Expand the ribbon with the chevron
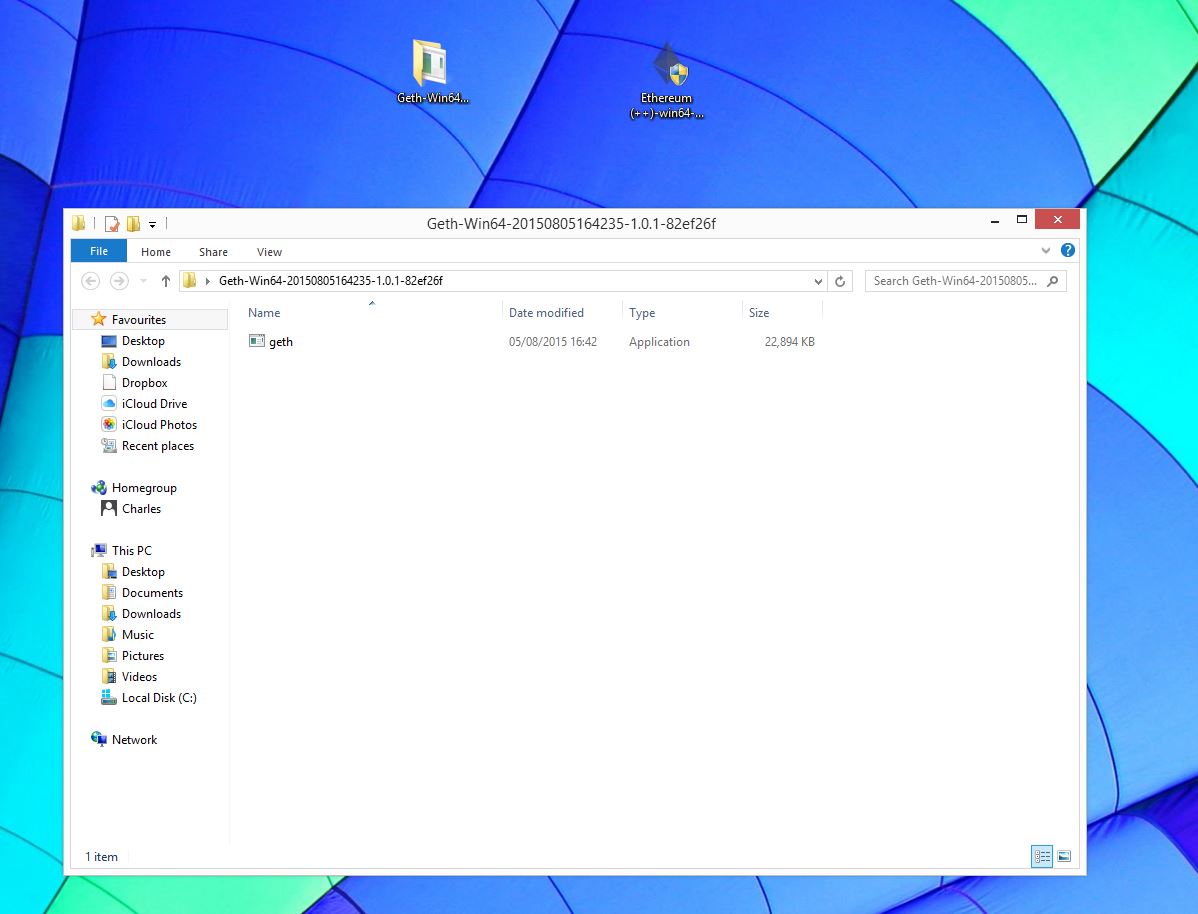Screen dimensions: 1198x914 point(1046,251)
